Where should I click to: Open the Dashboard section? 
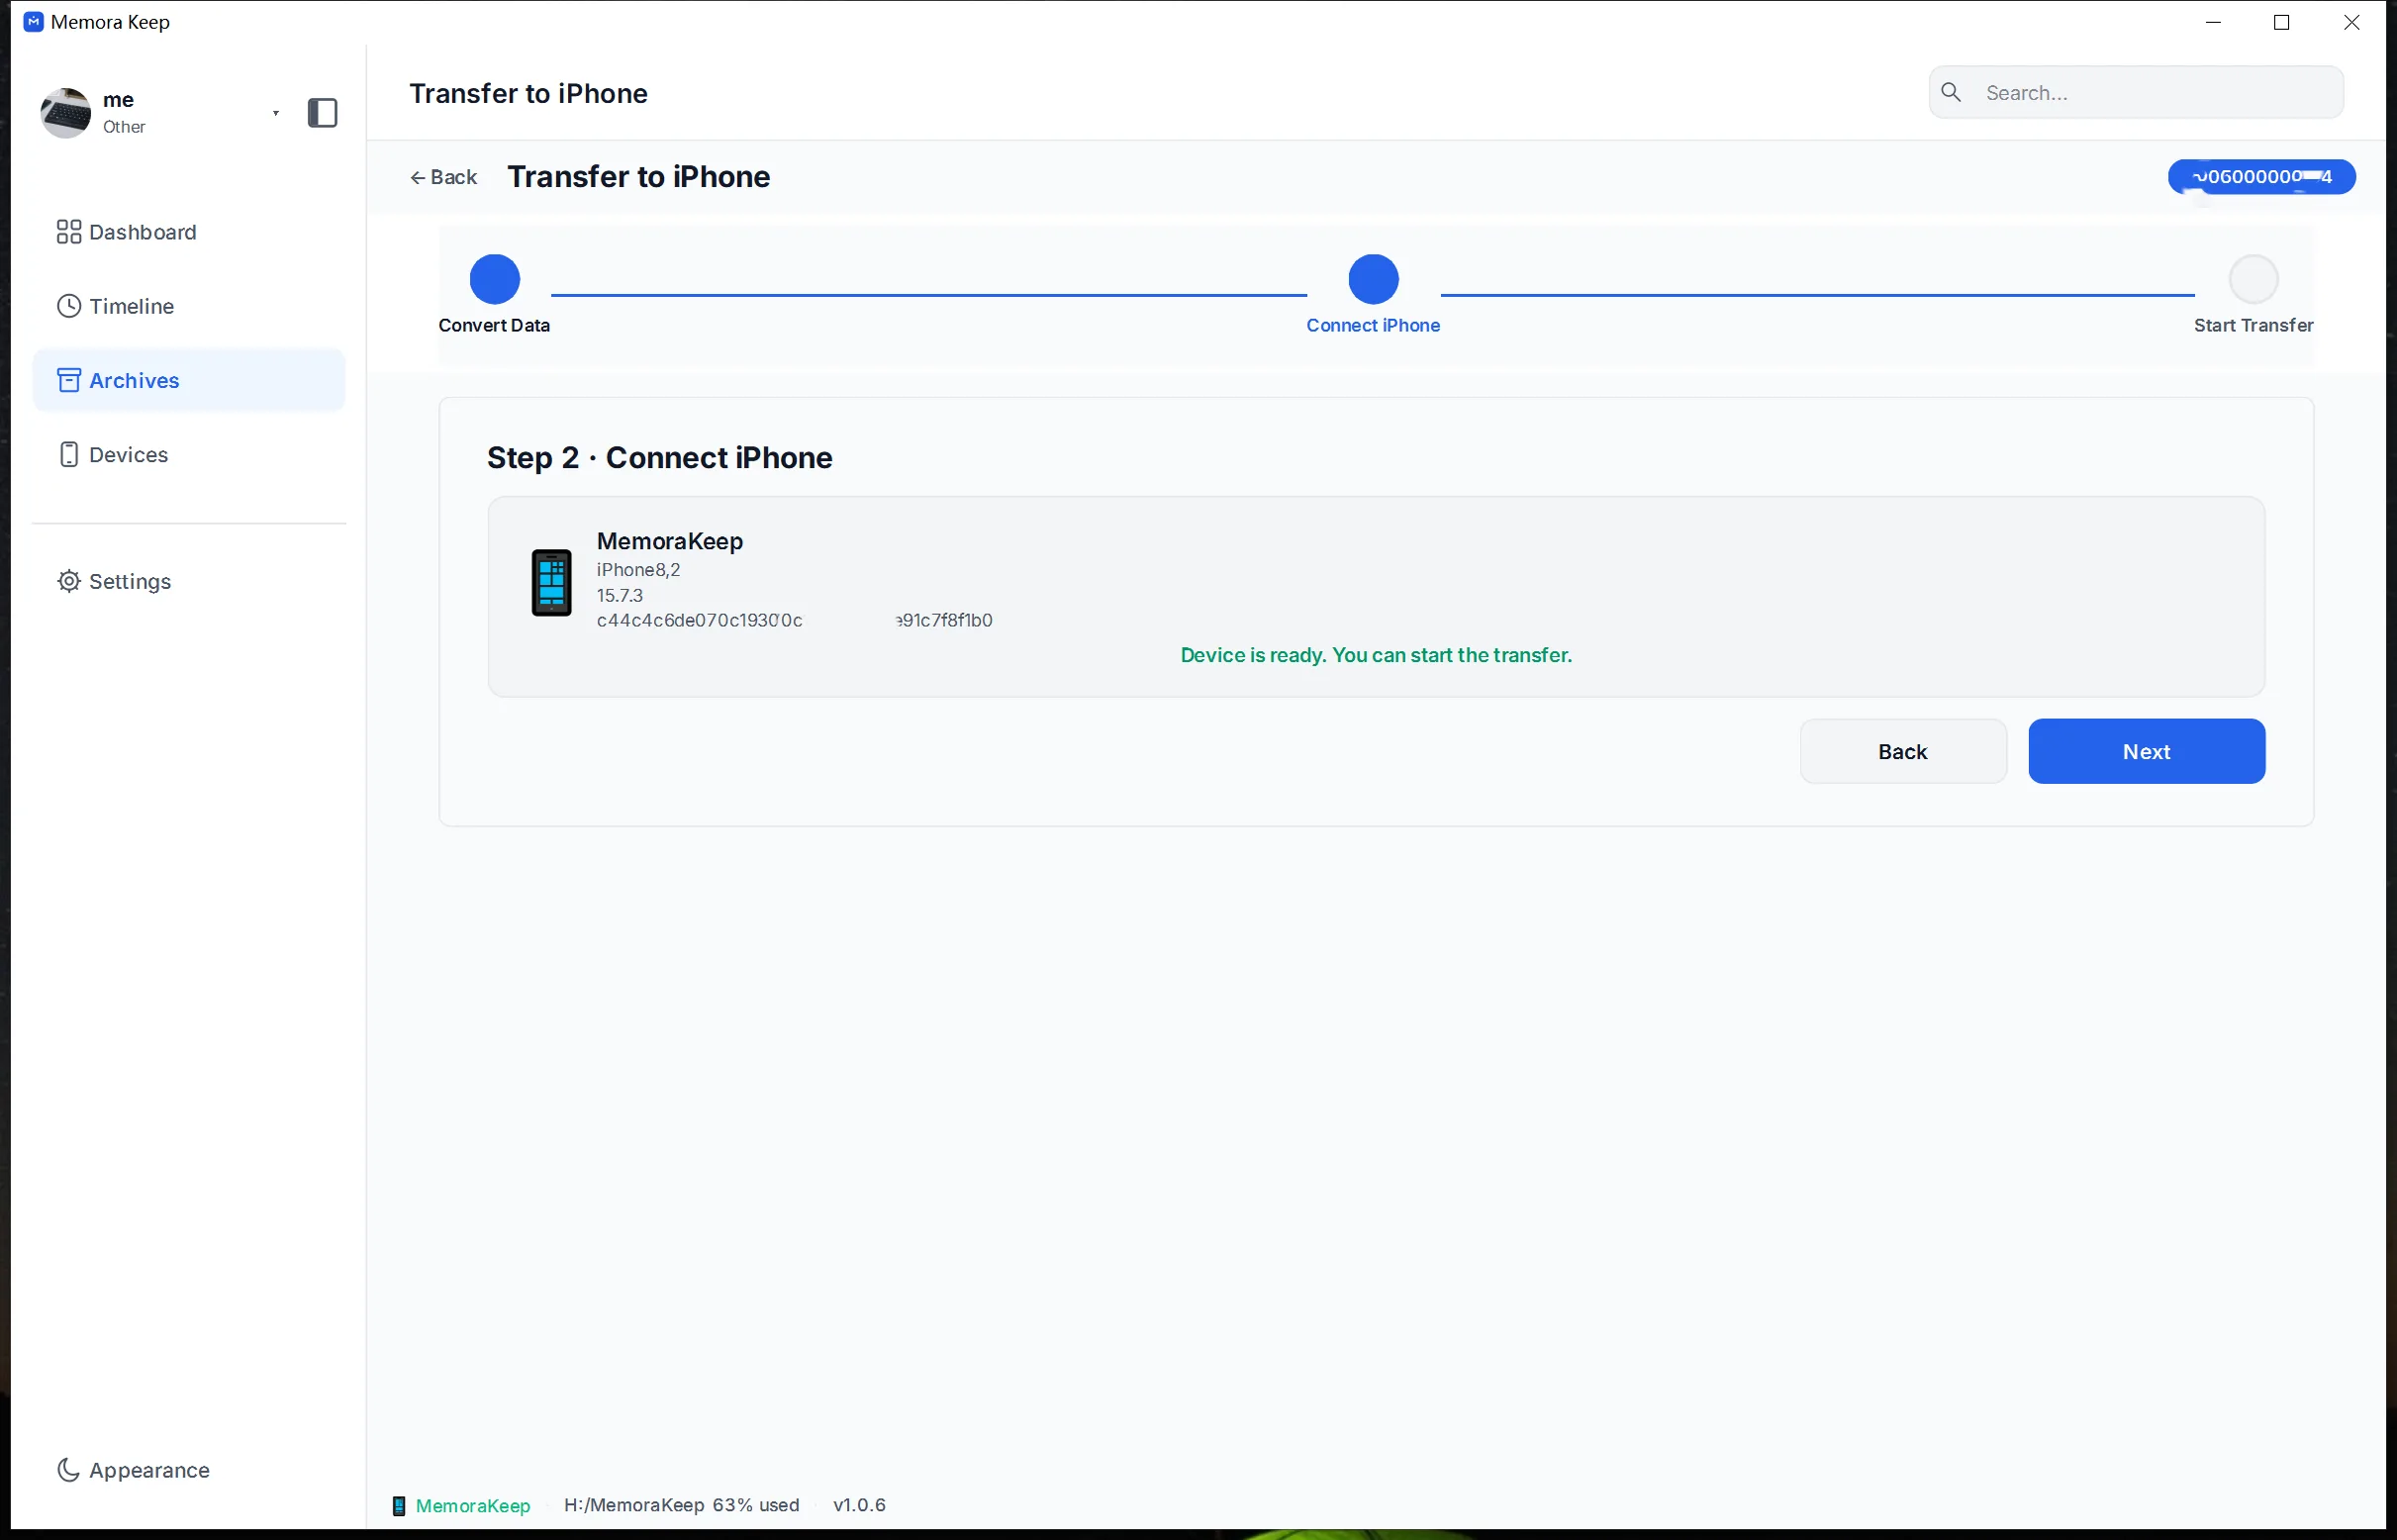tap(190, 232)
